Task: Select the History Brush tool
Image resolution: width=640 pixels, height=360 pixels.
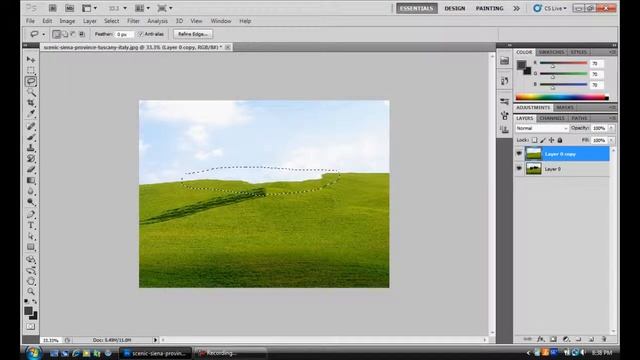Action: point(31,159)
